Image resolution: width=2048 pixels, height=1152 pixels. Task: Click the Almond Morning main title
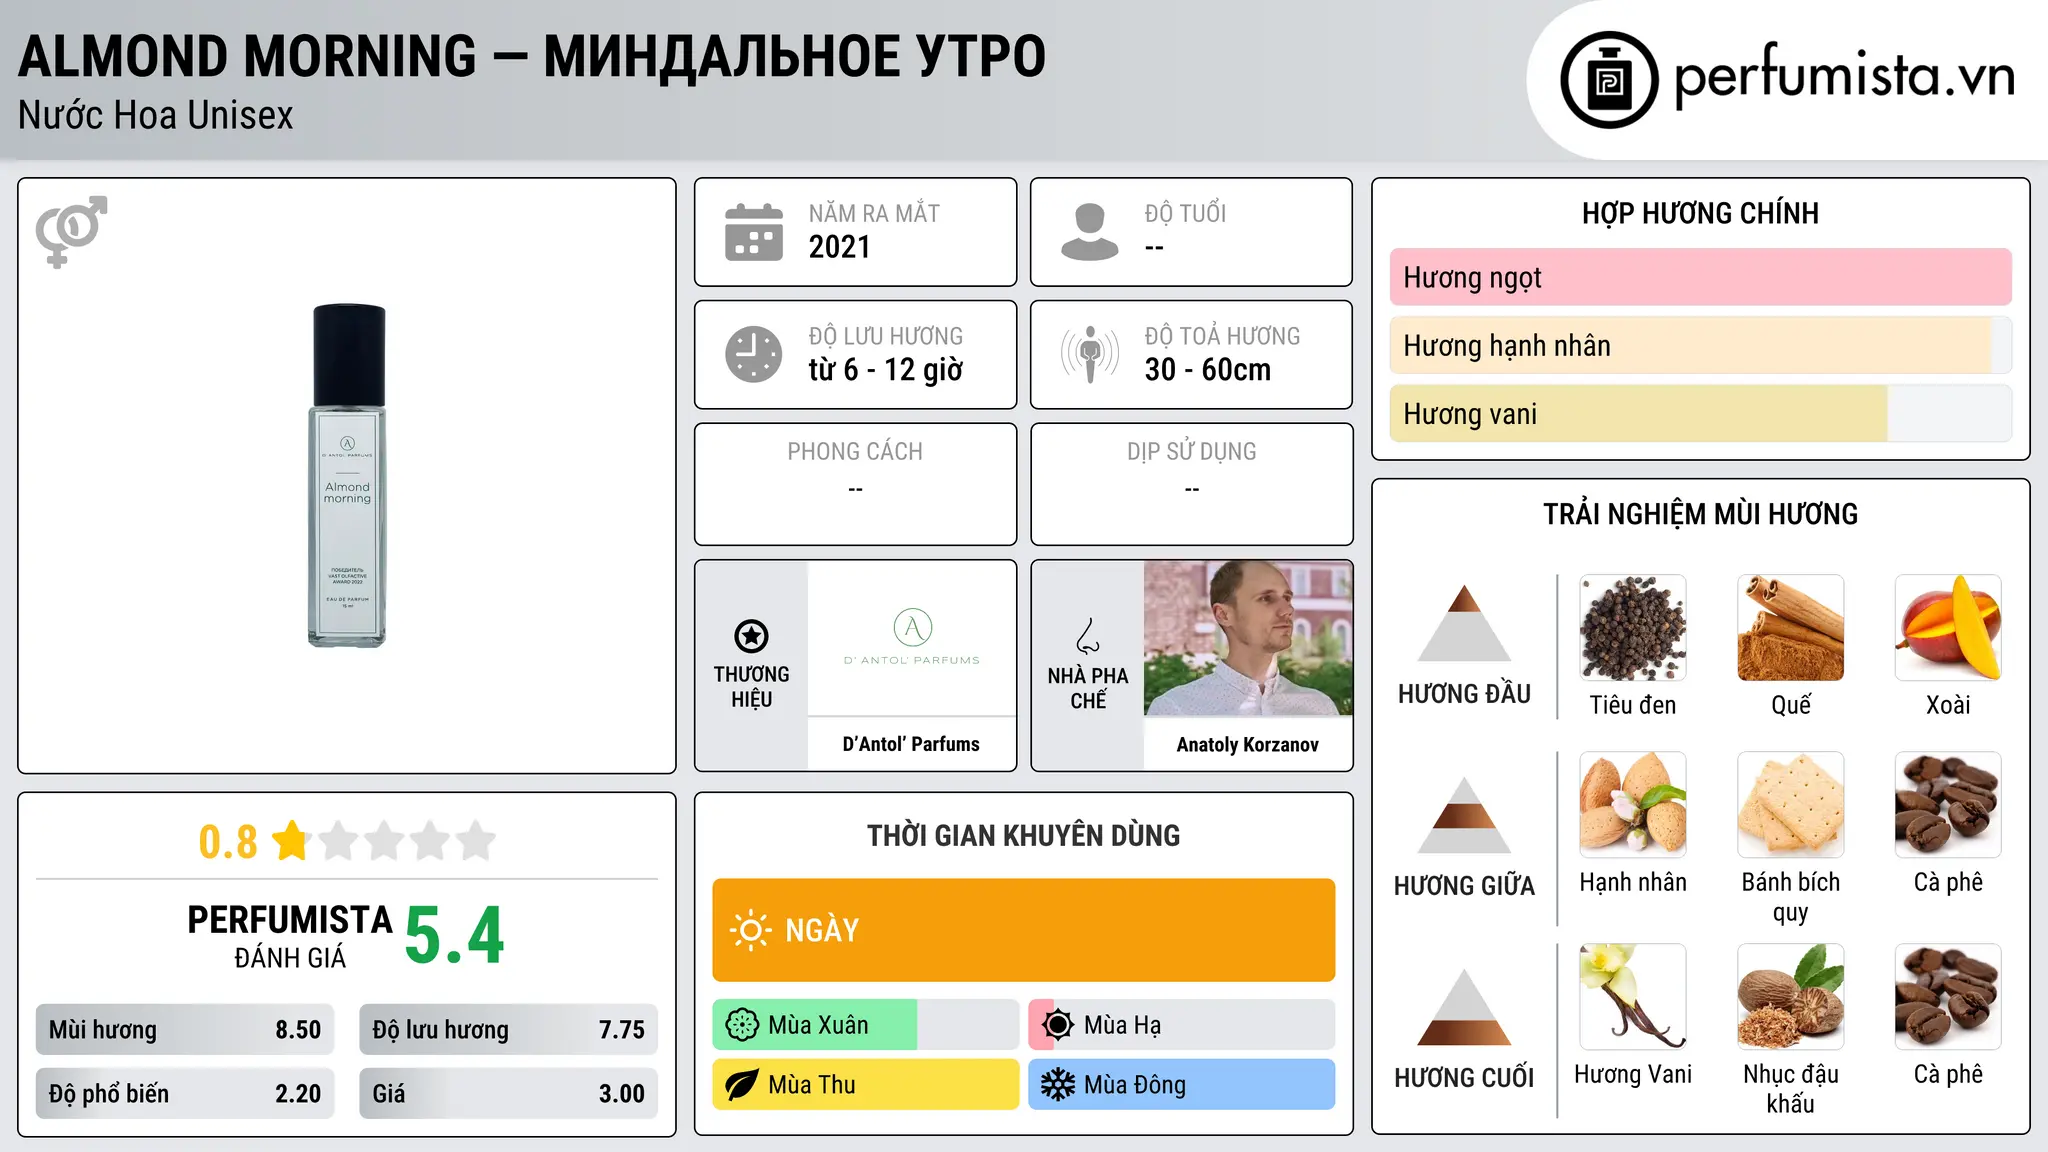point(532,56)
